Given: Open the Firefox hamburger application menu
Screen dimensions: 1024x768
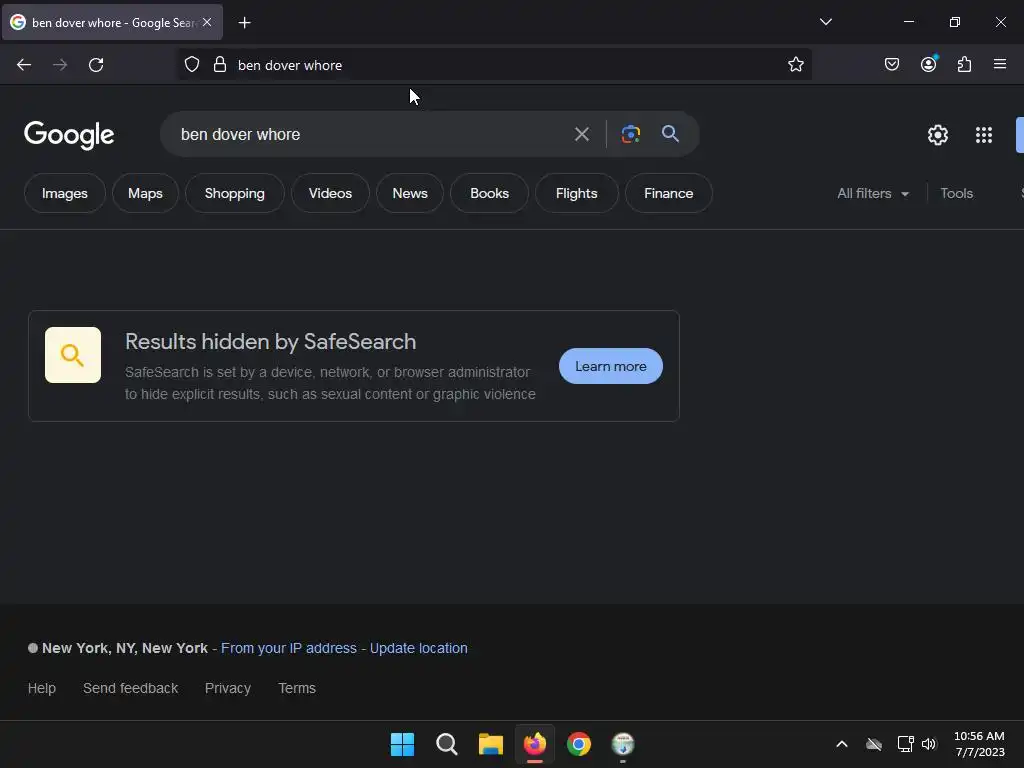Looking at the screenshot, I should [1000, 64].
